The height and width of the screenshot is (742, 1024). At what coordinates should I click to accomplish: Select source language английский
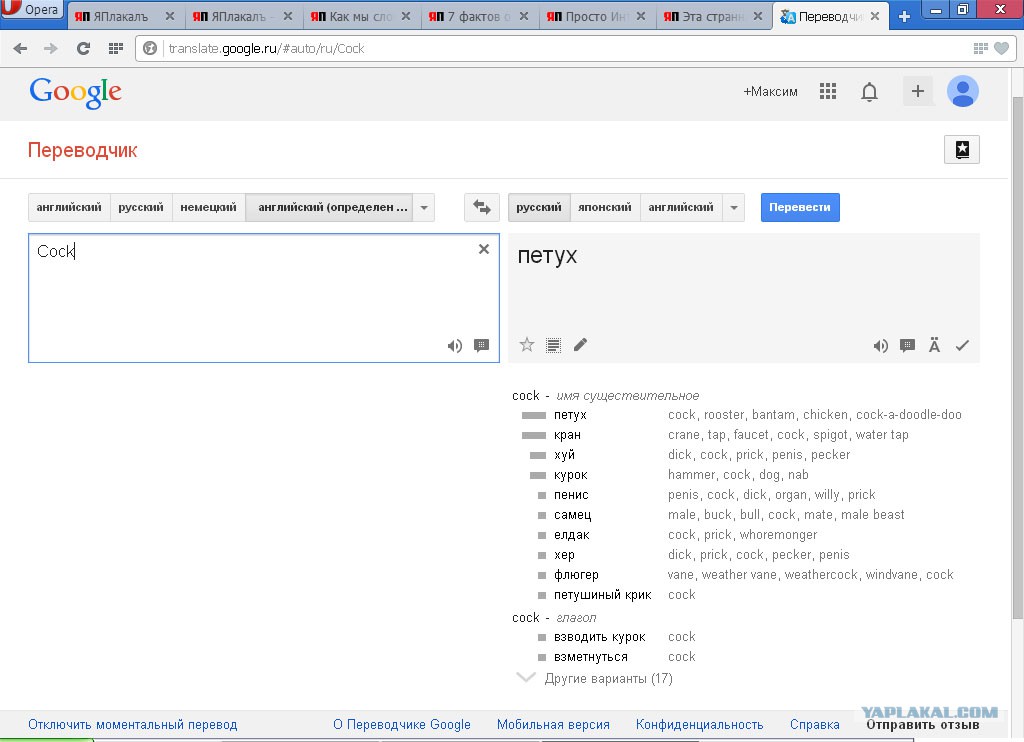pos(69,208)
